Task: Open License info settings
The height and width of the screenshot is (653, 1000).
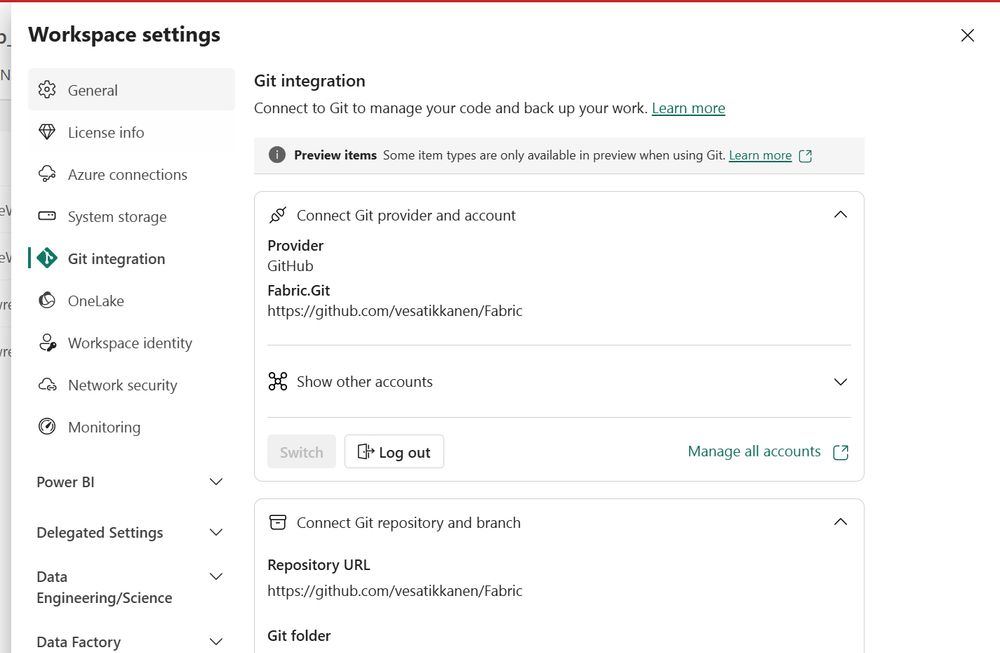Action: [131, 132]
